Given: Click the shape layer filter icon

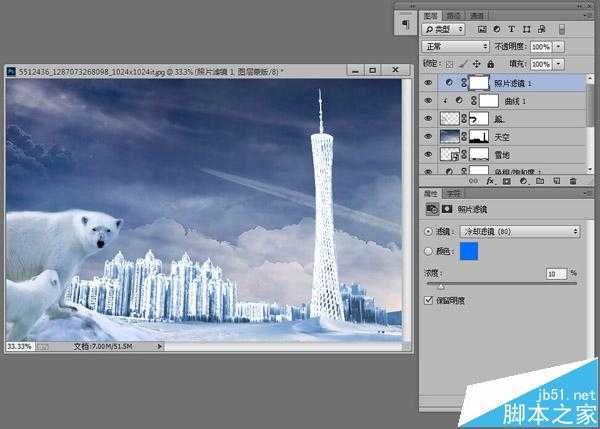Looking at the screenshot, I should point(527,29).
